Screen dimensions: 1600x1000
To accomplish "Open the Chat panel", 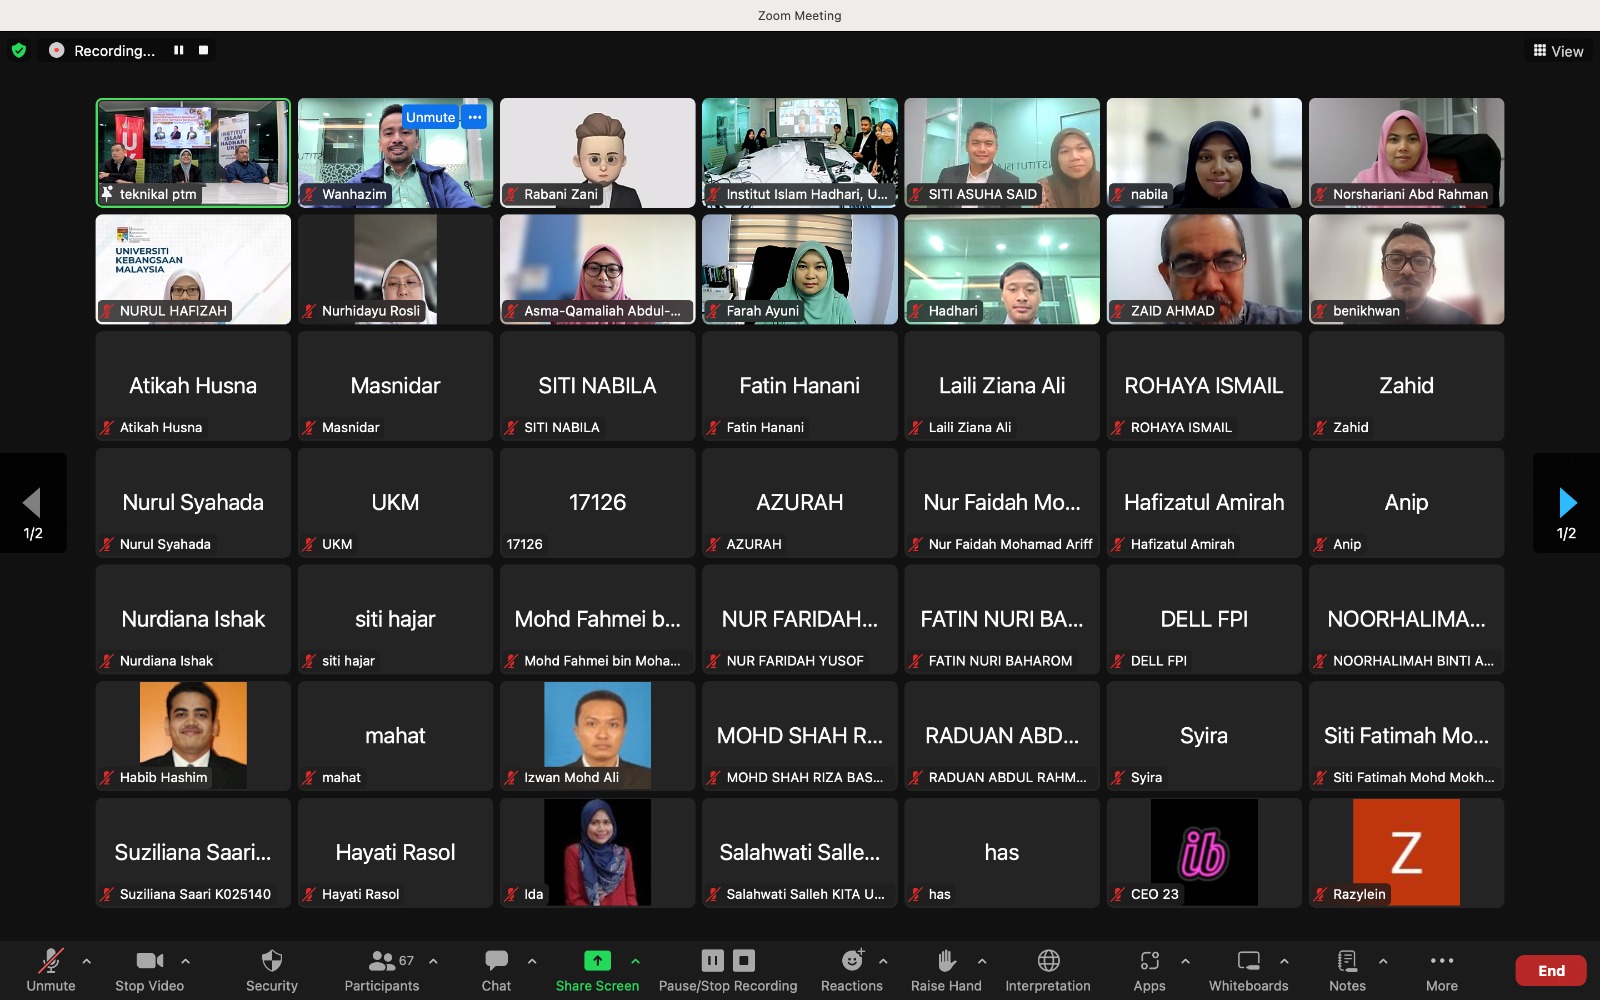I will (x=496, y=962).
